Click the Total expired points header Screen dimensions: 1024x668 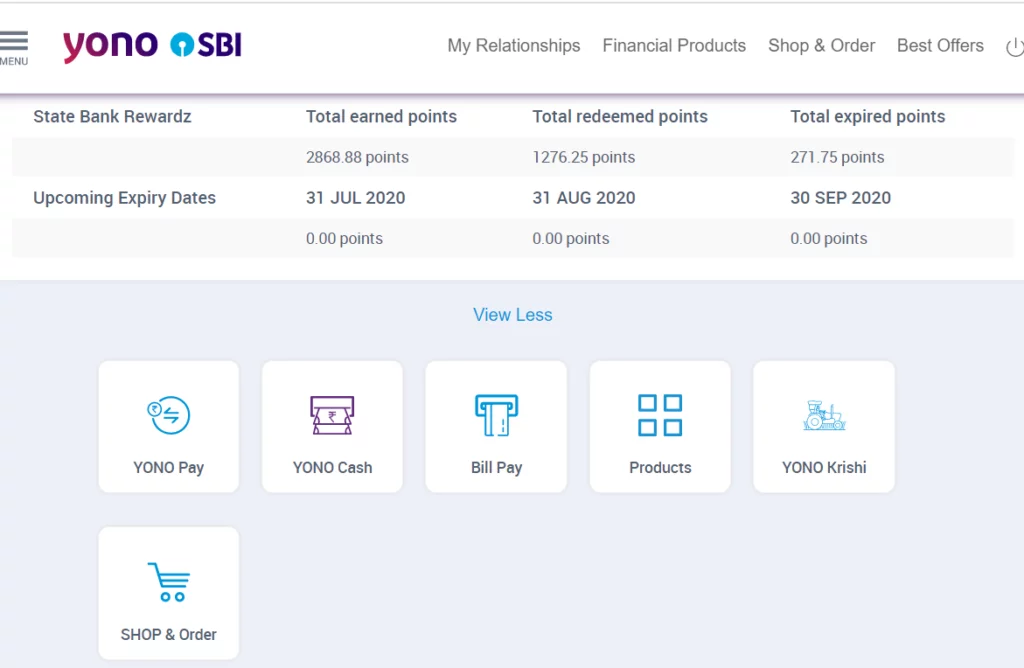pyautogui.click(x=868, y=116)
